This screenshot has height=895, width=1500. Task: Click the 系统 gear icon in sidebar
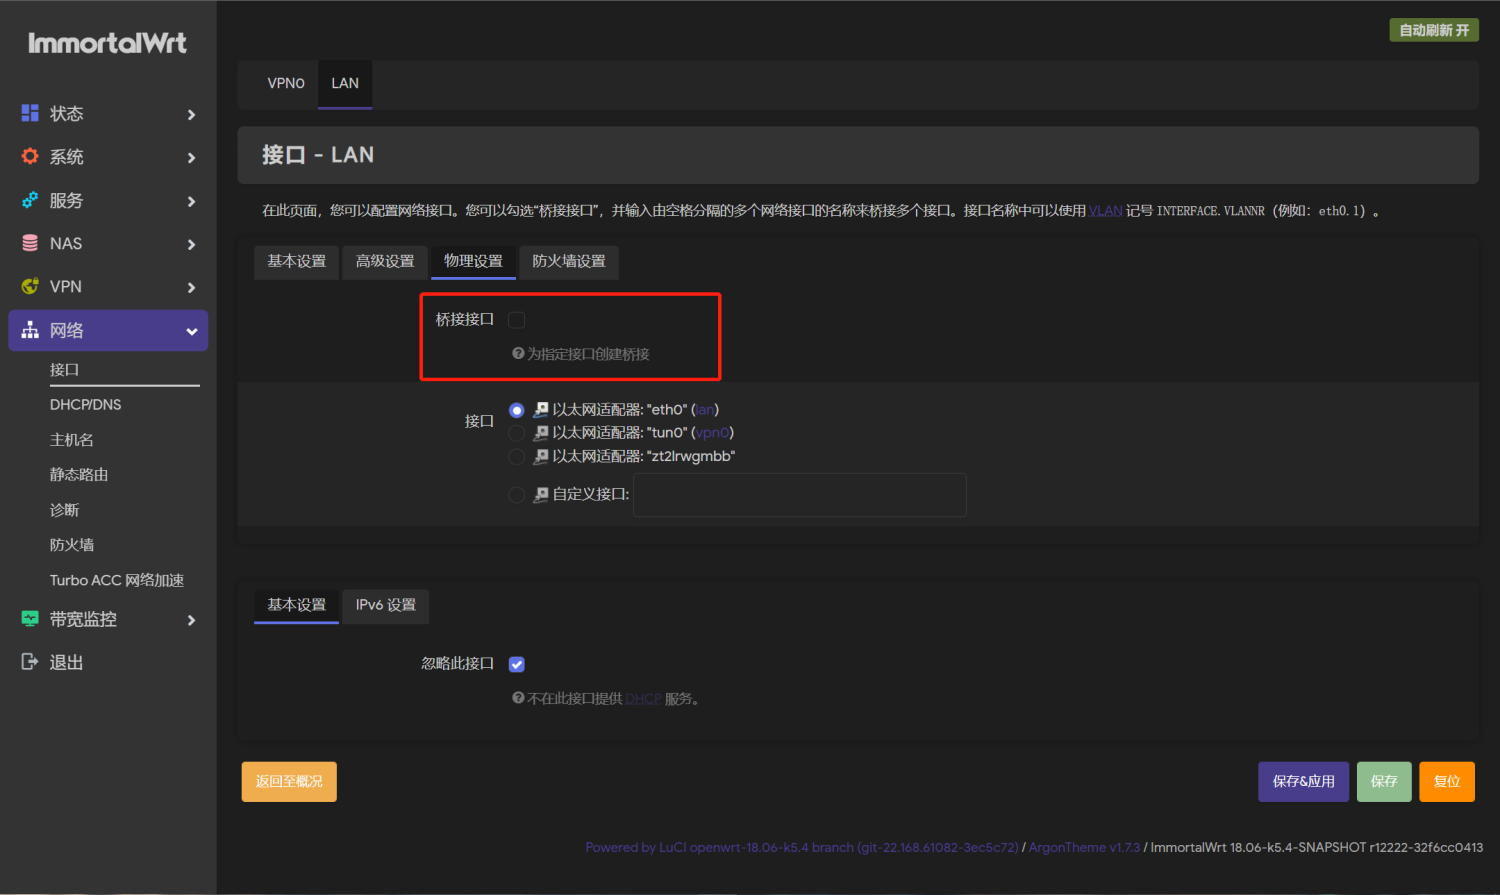coord(30,157)
